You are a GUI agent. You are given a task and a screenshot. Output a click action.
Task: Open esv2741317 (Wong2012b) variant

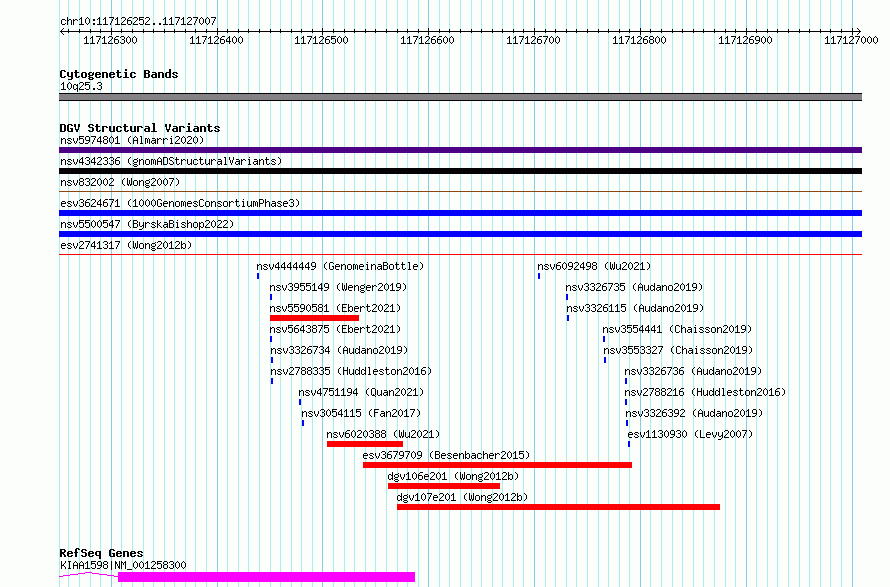pos(126,245)
